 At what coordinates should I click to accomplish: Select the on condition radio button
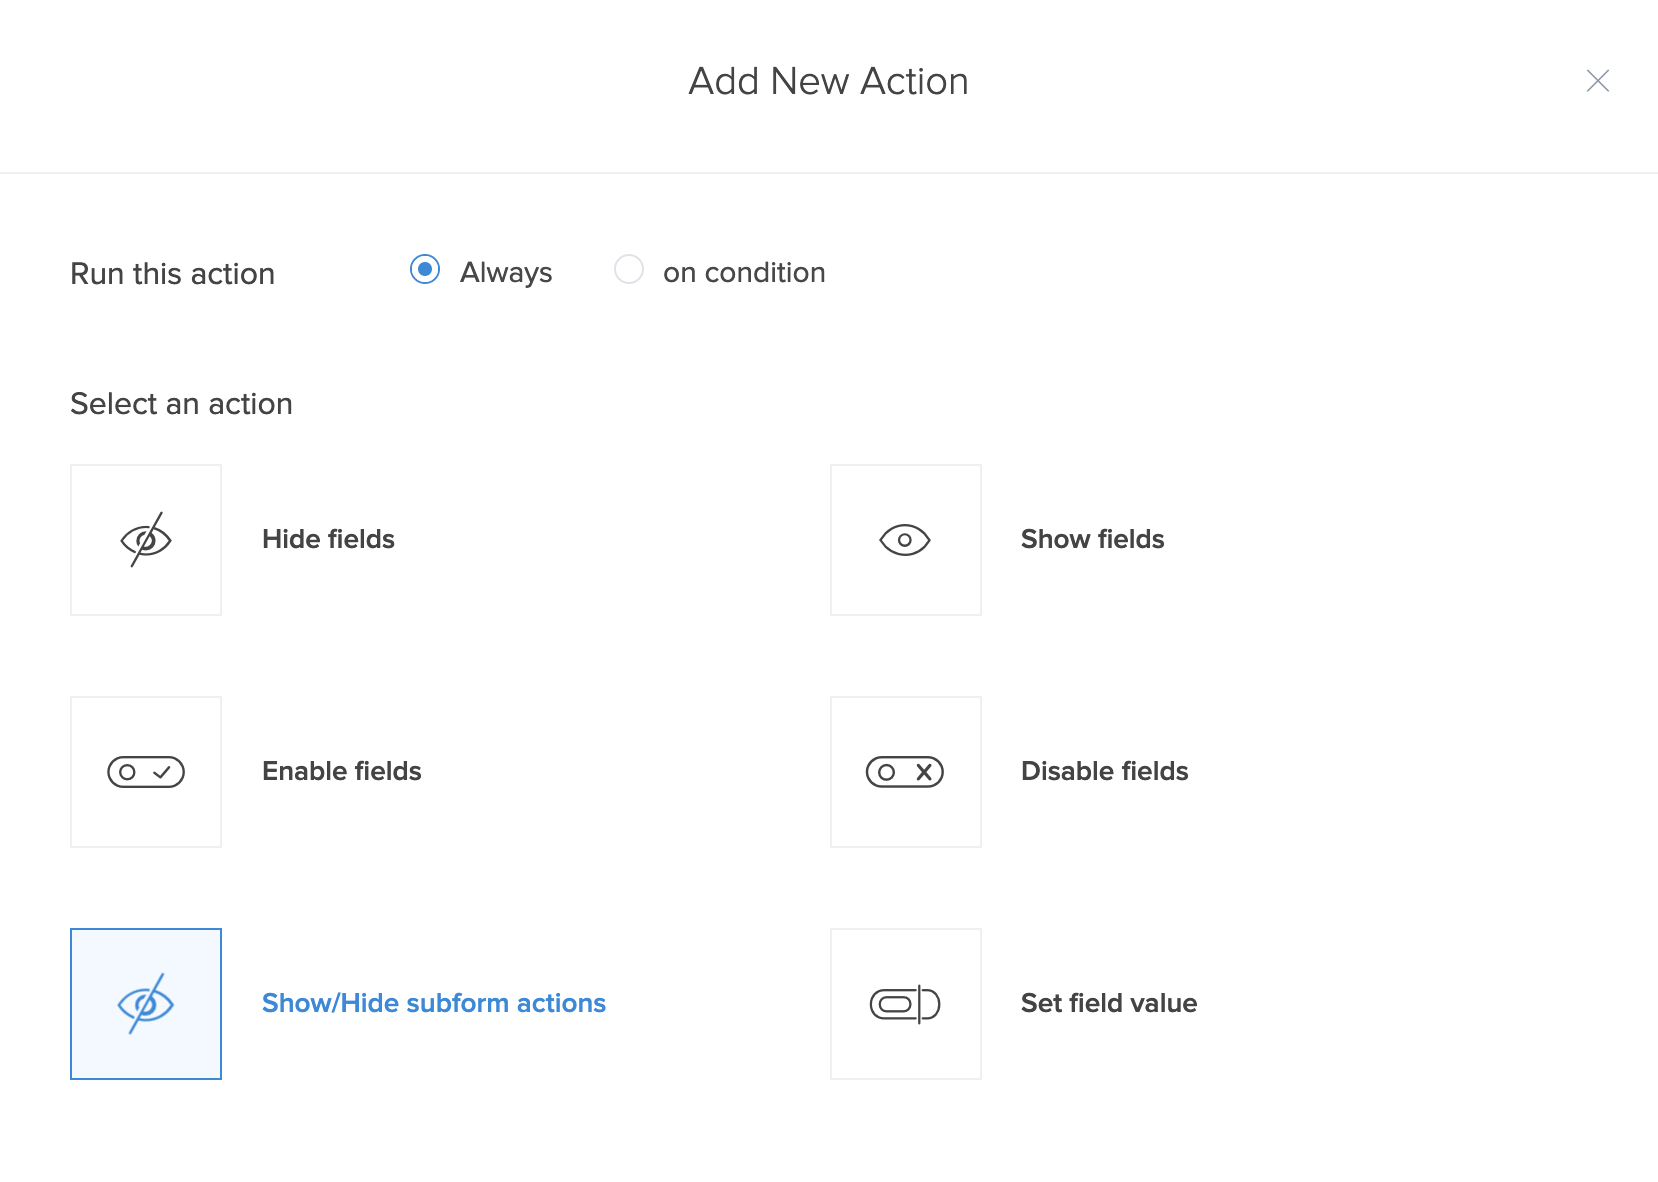pyautogui.click(x=629, y=270)
